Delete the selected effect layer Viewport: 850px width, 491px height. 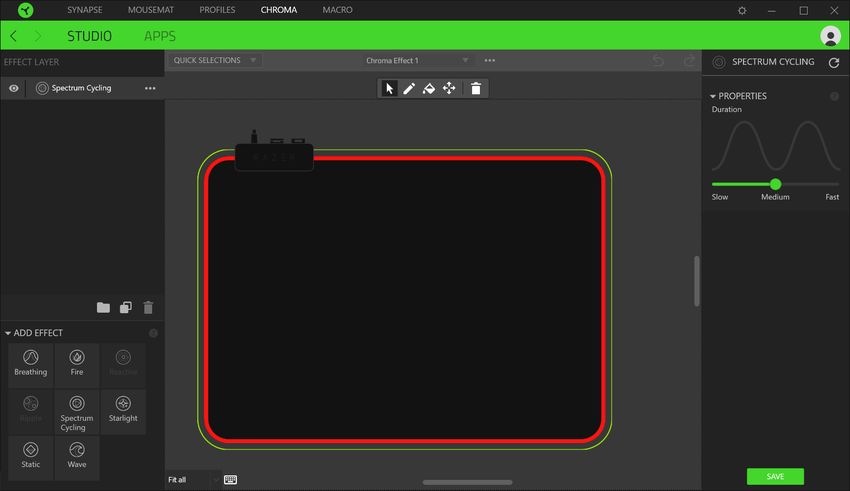[x=148, y=308]
